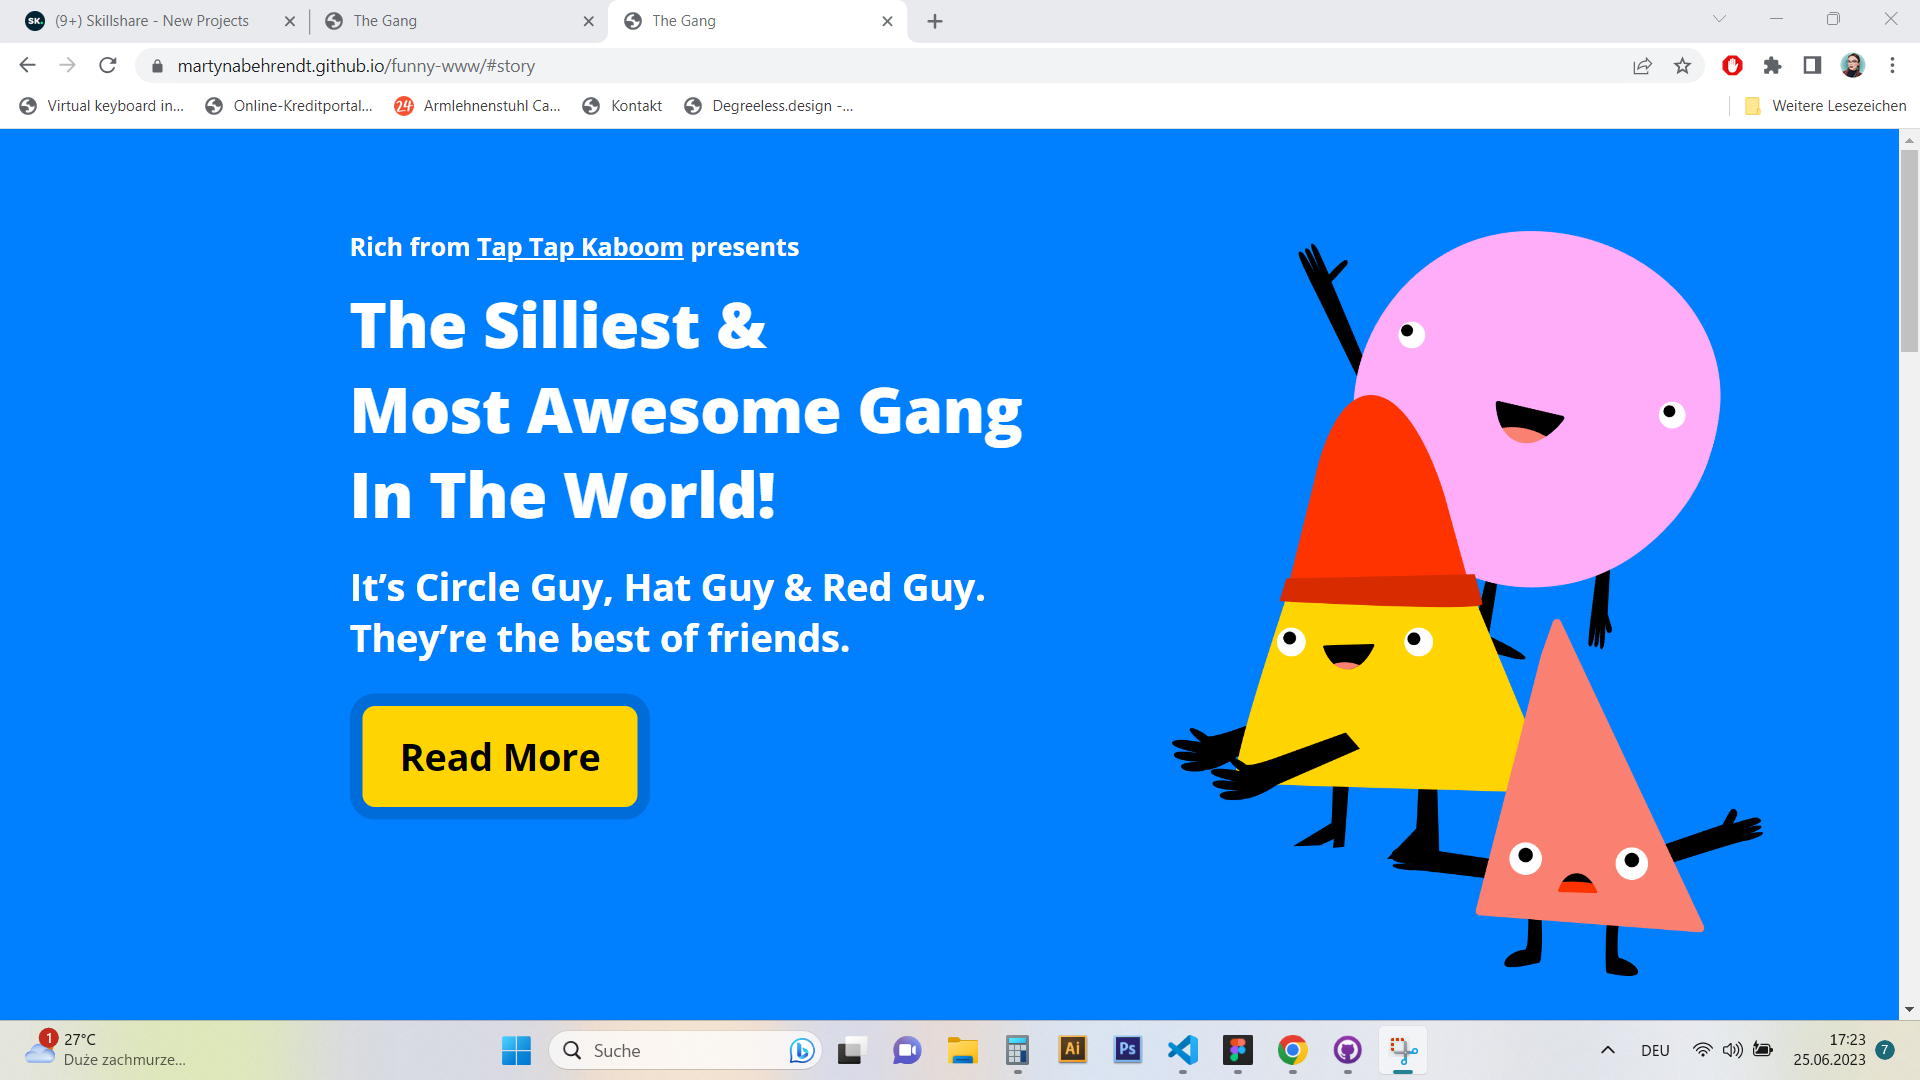This screenshot has height=1080, width=1920.
Task: Launch Photoshop from the taskbar
Action: tap(1128, 1050)
